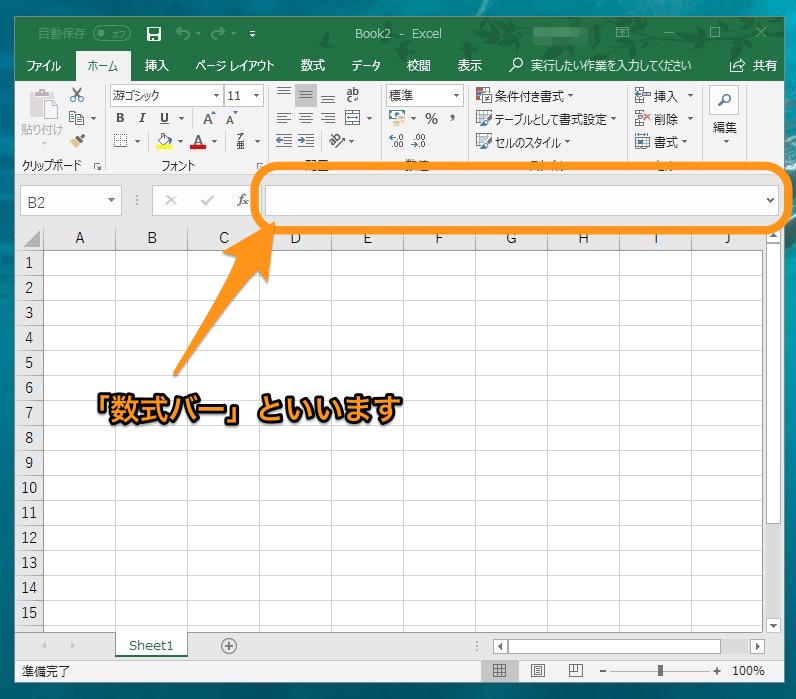Center text horizontally
The image size is (796, 699).
[x=306, y=118]
